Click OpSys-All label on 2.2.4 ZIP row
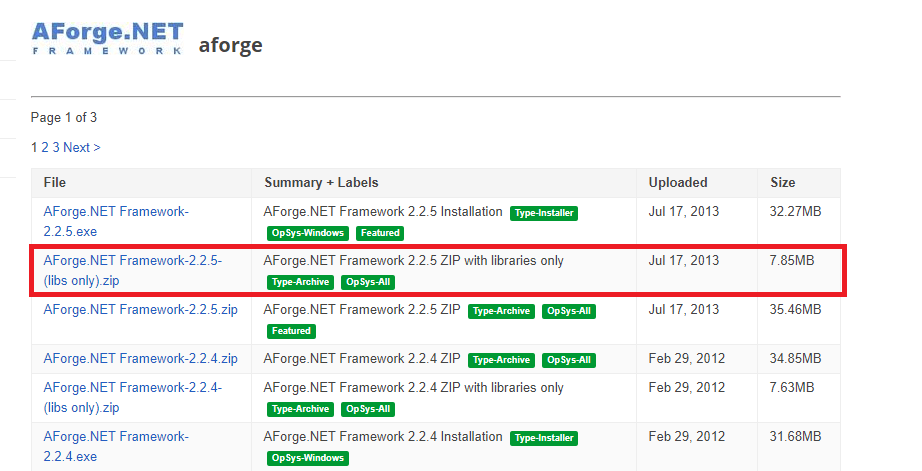The image size is (922, 471). pyautogui.click(x=569, y=360)
